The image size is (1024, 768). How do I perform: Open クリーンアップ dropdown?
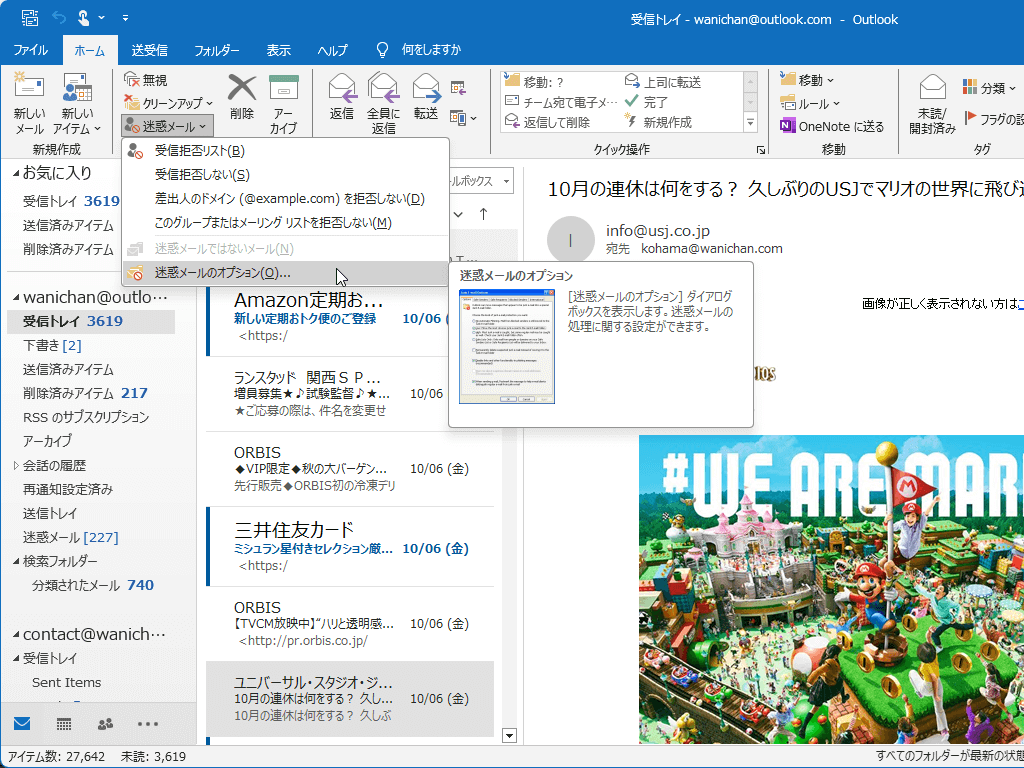(x=168, y=103)
